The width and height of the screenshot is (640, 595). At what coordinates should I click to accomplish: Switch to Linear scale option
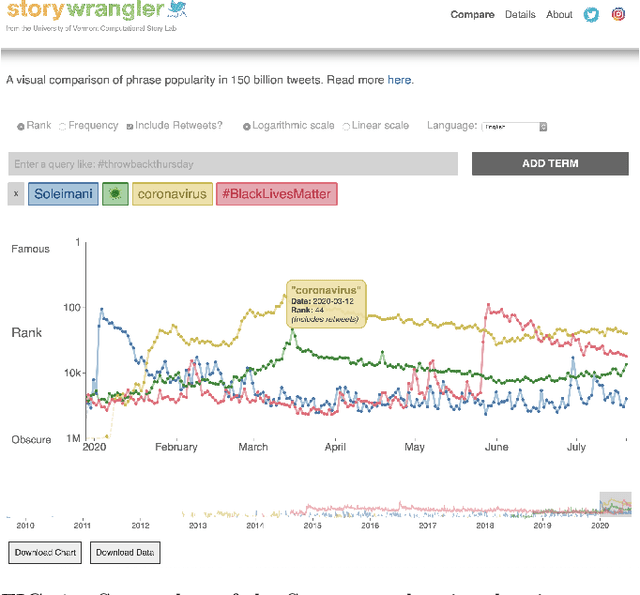pos(347,126)
